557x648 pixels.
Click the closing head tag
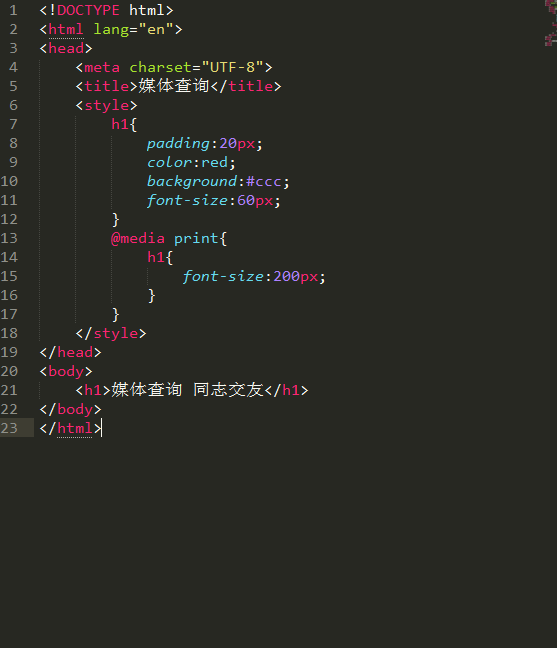[x=70, y=353]
